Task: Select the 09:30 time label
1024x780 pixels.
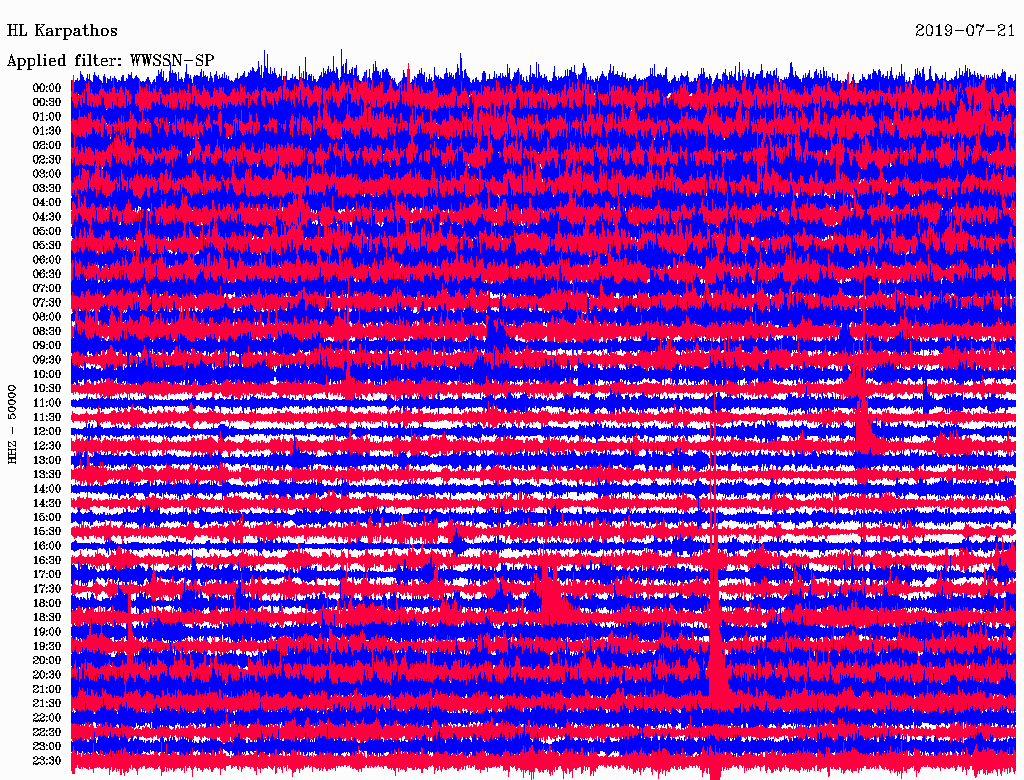Action: tap(47, 360)
